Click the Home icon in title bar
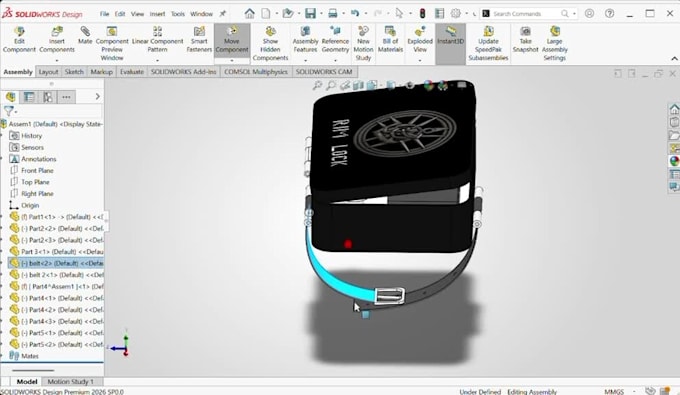Viewport: 680px width, 395px height. (x=249, y=13)
